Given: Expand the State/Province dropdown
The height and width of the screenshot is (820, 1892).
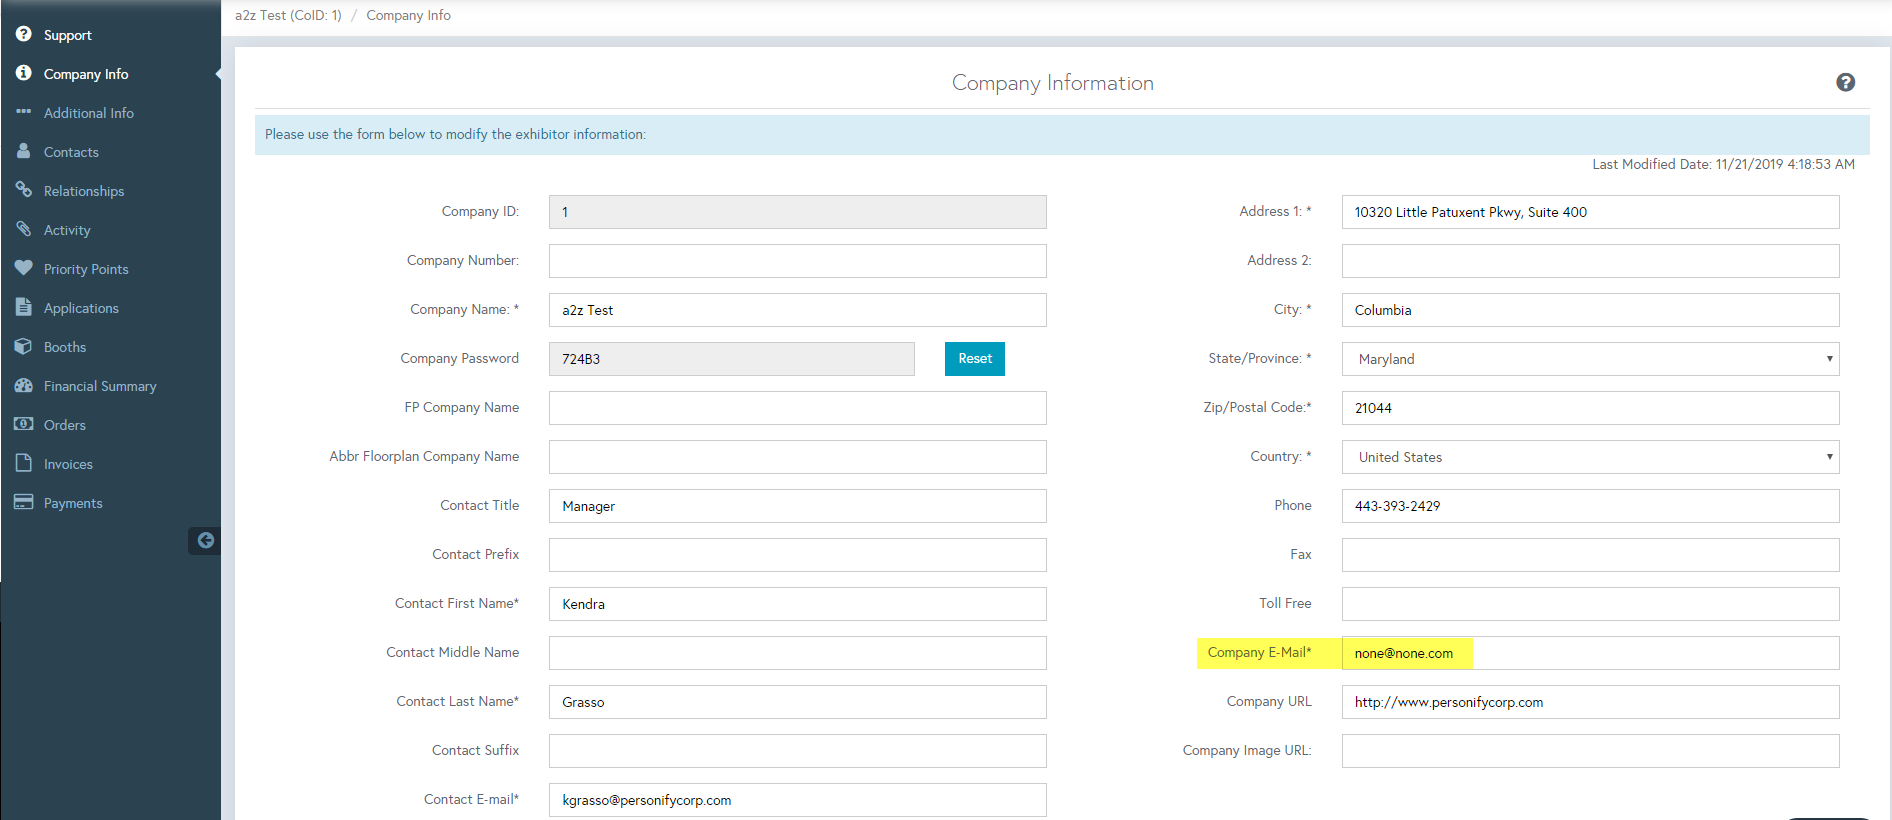Looking at the screenshot, I should [x=1589, y=359].
